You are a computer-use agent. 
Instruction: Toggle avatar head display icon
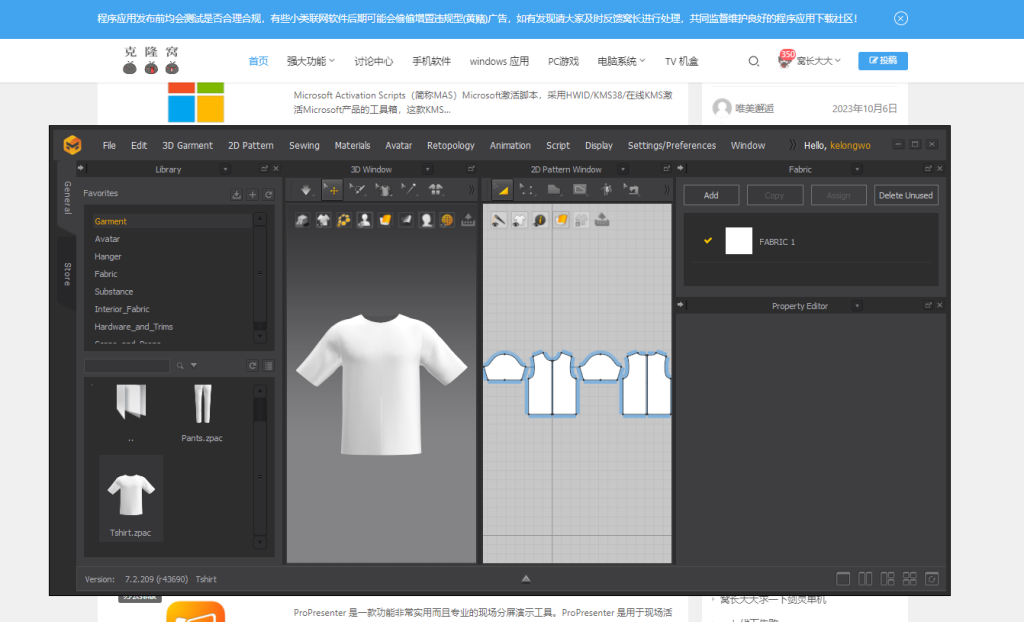click(426, 221)
